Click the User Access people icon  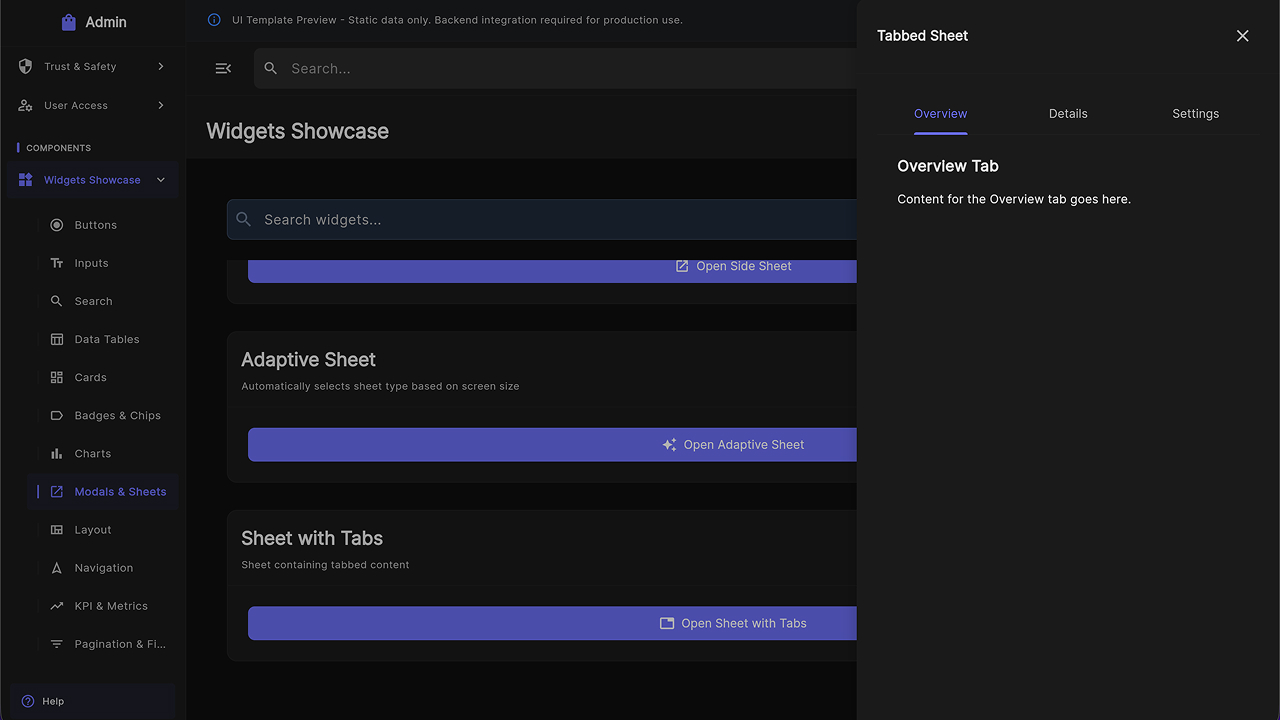tap(26, 105)
